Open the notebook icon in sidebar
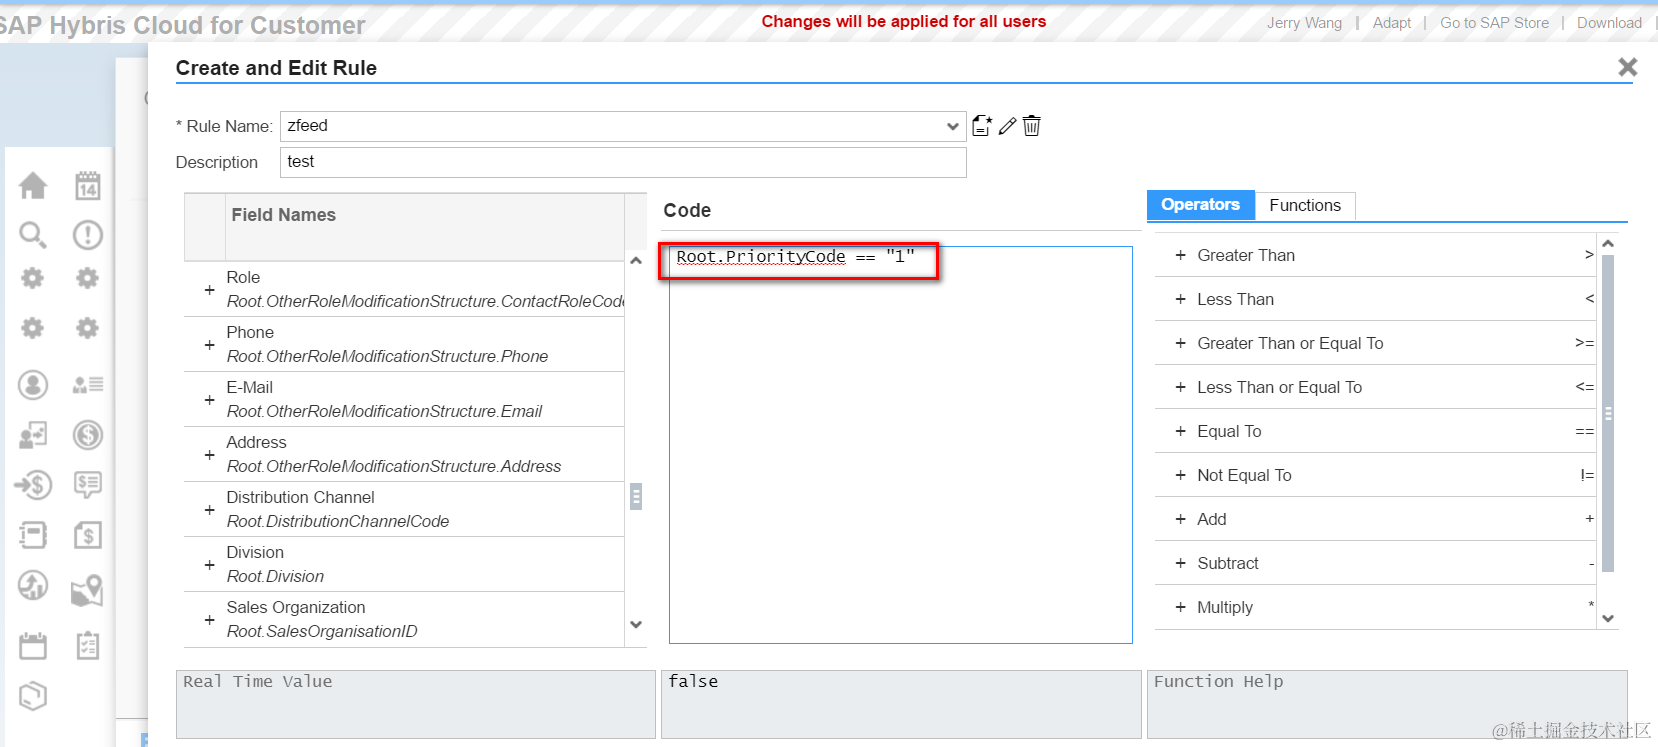This screenshot has width=1658, height=747. (33, 535)
